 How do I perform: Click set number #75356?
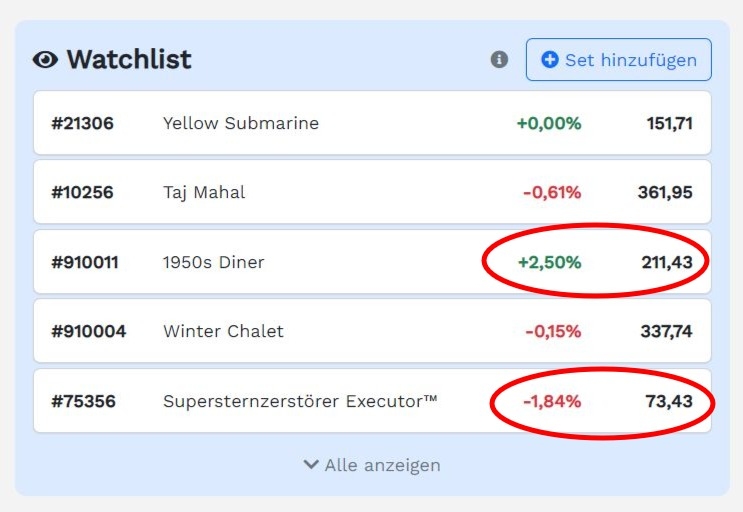pos(83,402)
